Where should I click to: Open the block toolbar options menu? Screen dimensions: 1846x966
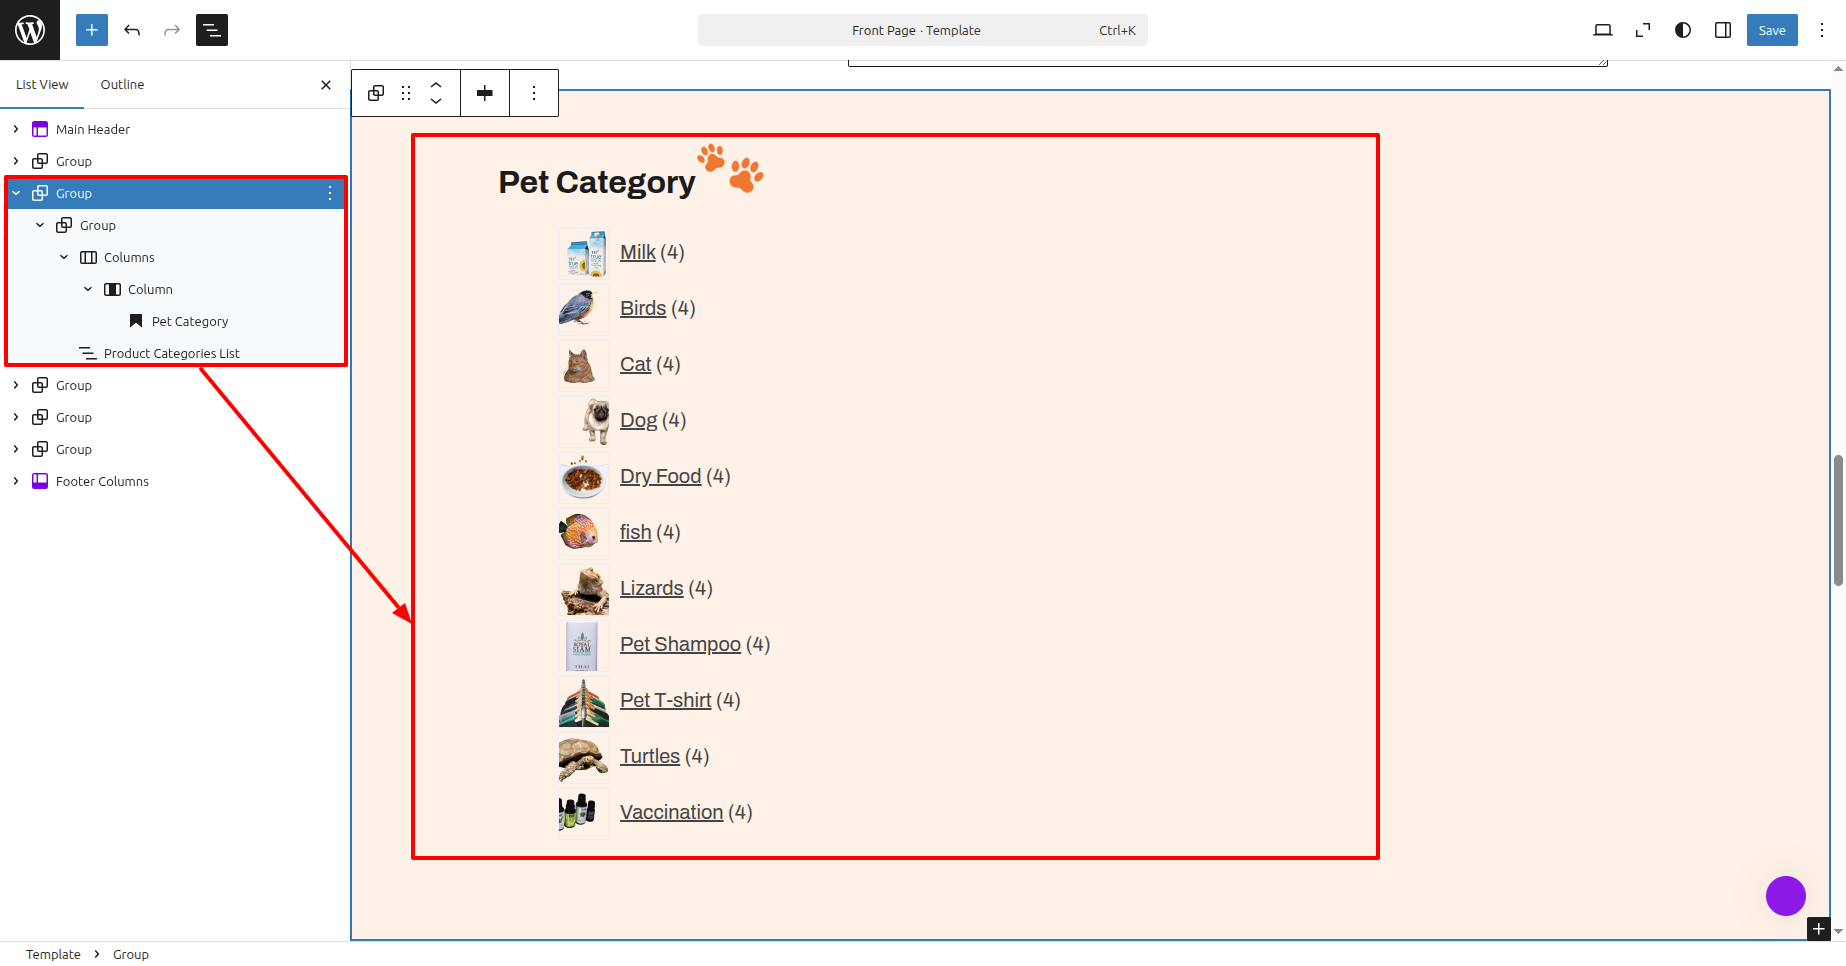pos(534,93)
